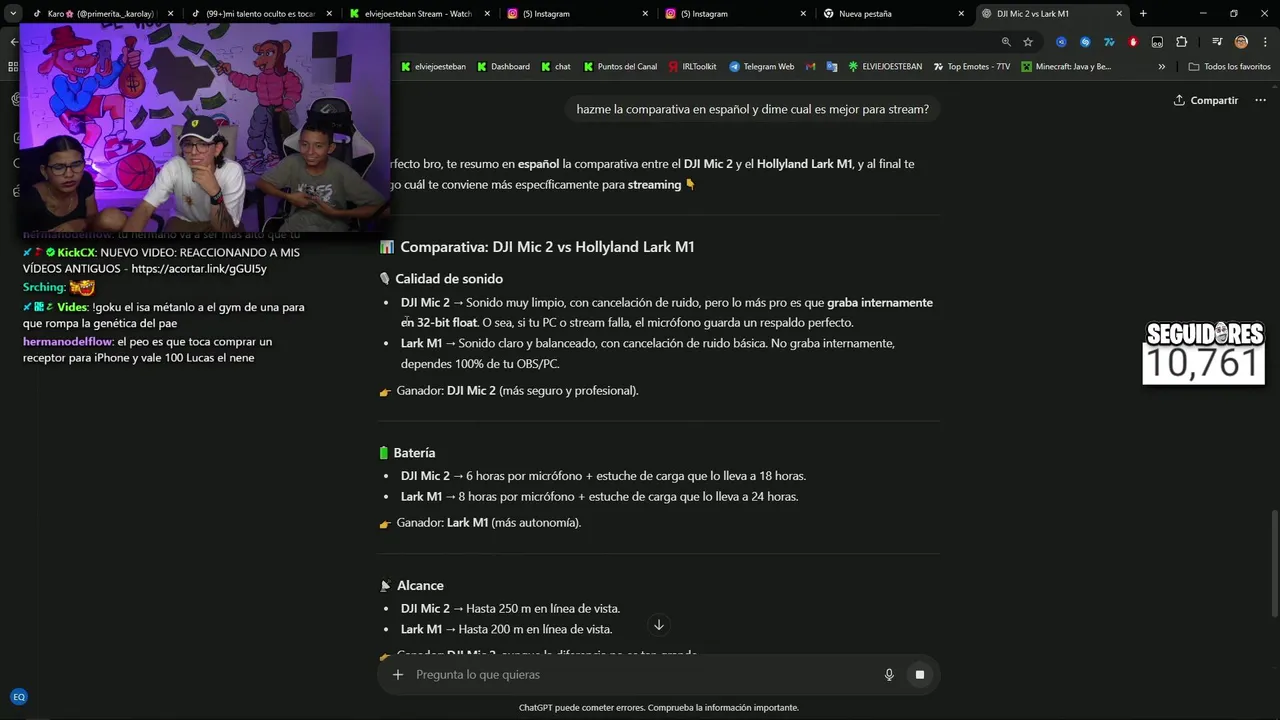The height and width of the screenshot is (720, 1280).
Task: Click the round EQ badge at bottom-left
Action: point(18,697)
